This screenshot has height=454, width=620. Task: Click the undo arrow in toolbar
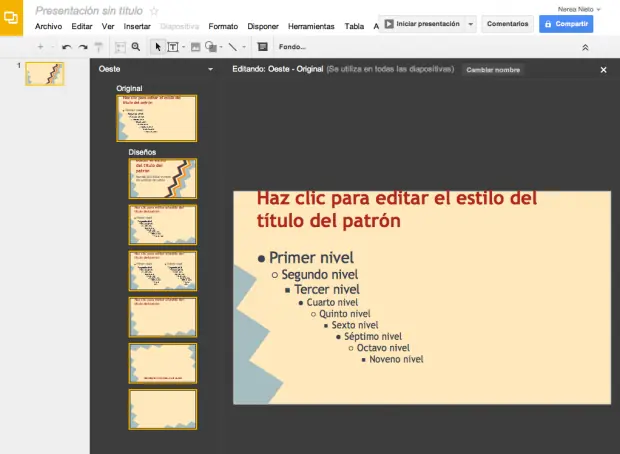tap(67, 47)
